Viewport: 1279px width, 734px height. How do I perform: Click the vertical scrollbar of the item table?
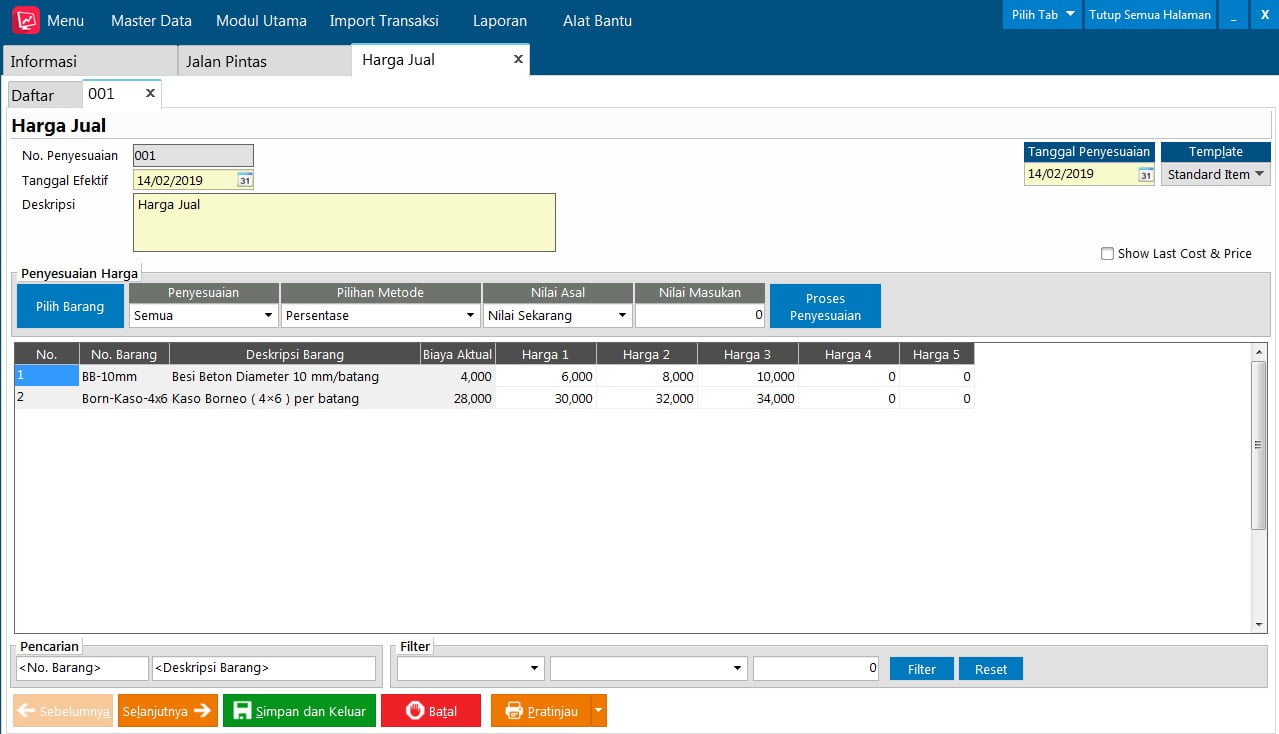click(x=1259, y=445)
